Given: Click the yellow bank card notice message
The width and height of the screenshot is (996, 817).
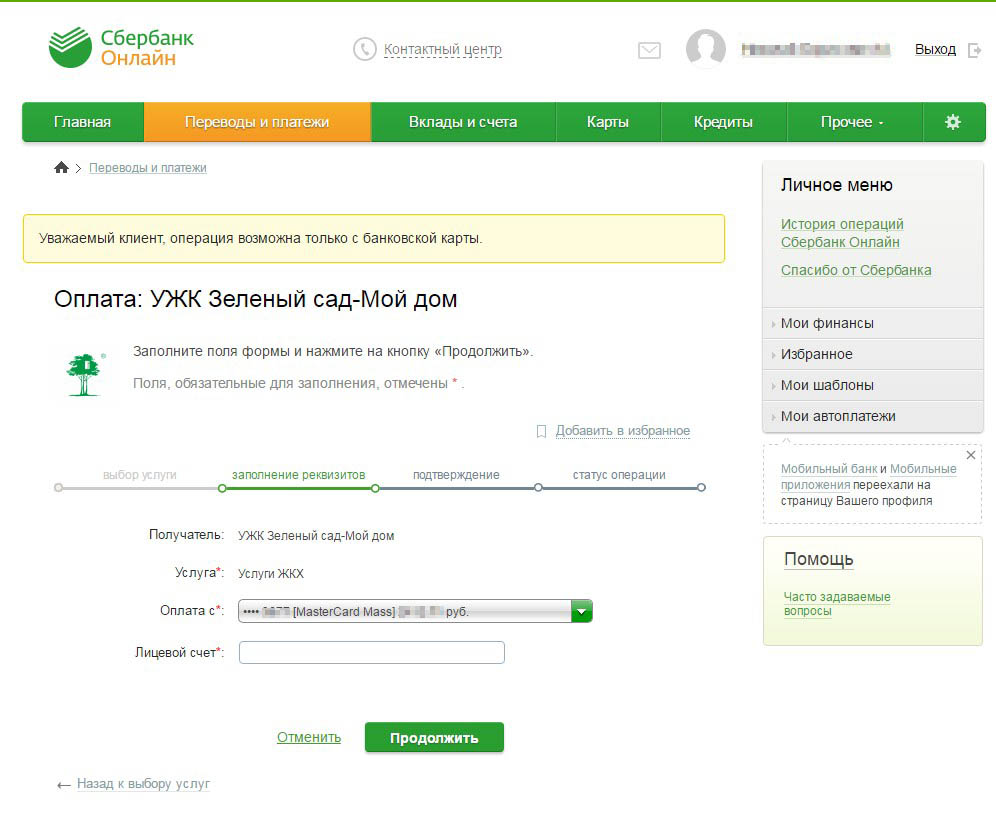Looking at the screenshot, I should [374, 239].
